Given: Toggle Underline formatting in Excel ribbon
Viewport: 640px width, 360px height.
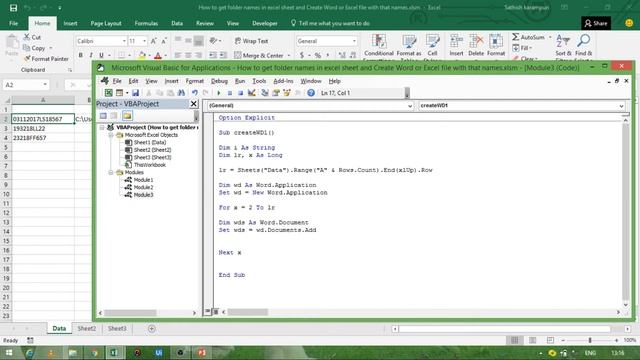Looking at the screenshot, I should coord(101,55).
